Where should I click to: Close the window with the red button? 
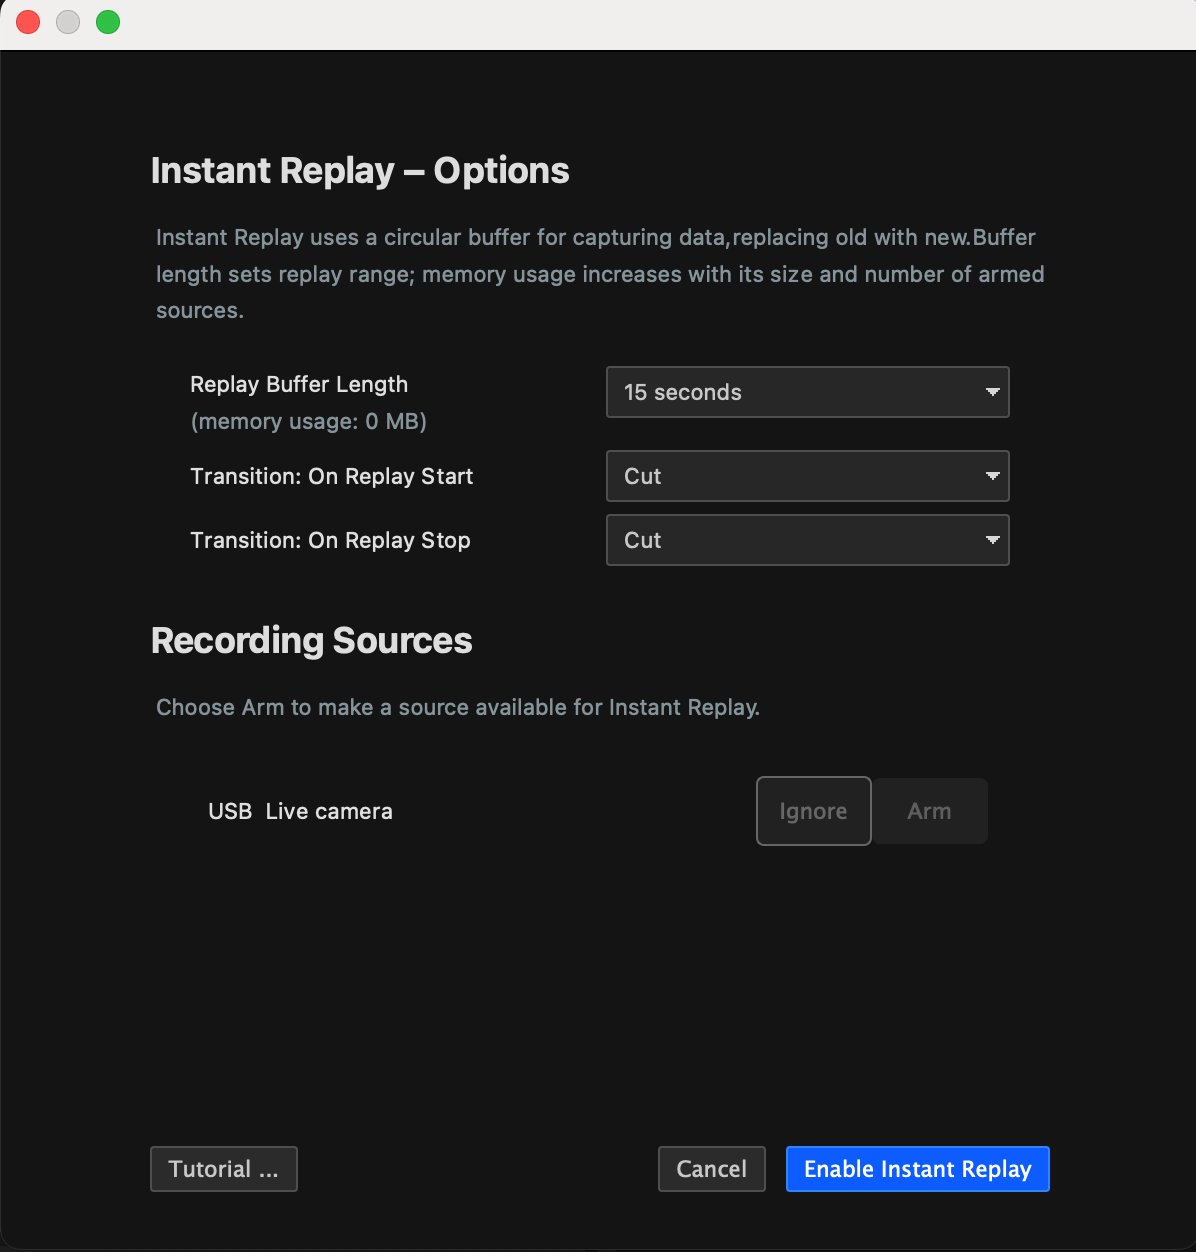(28, 22)
